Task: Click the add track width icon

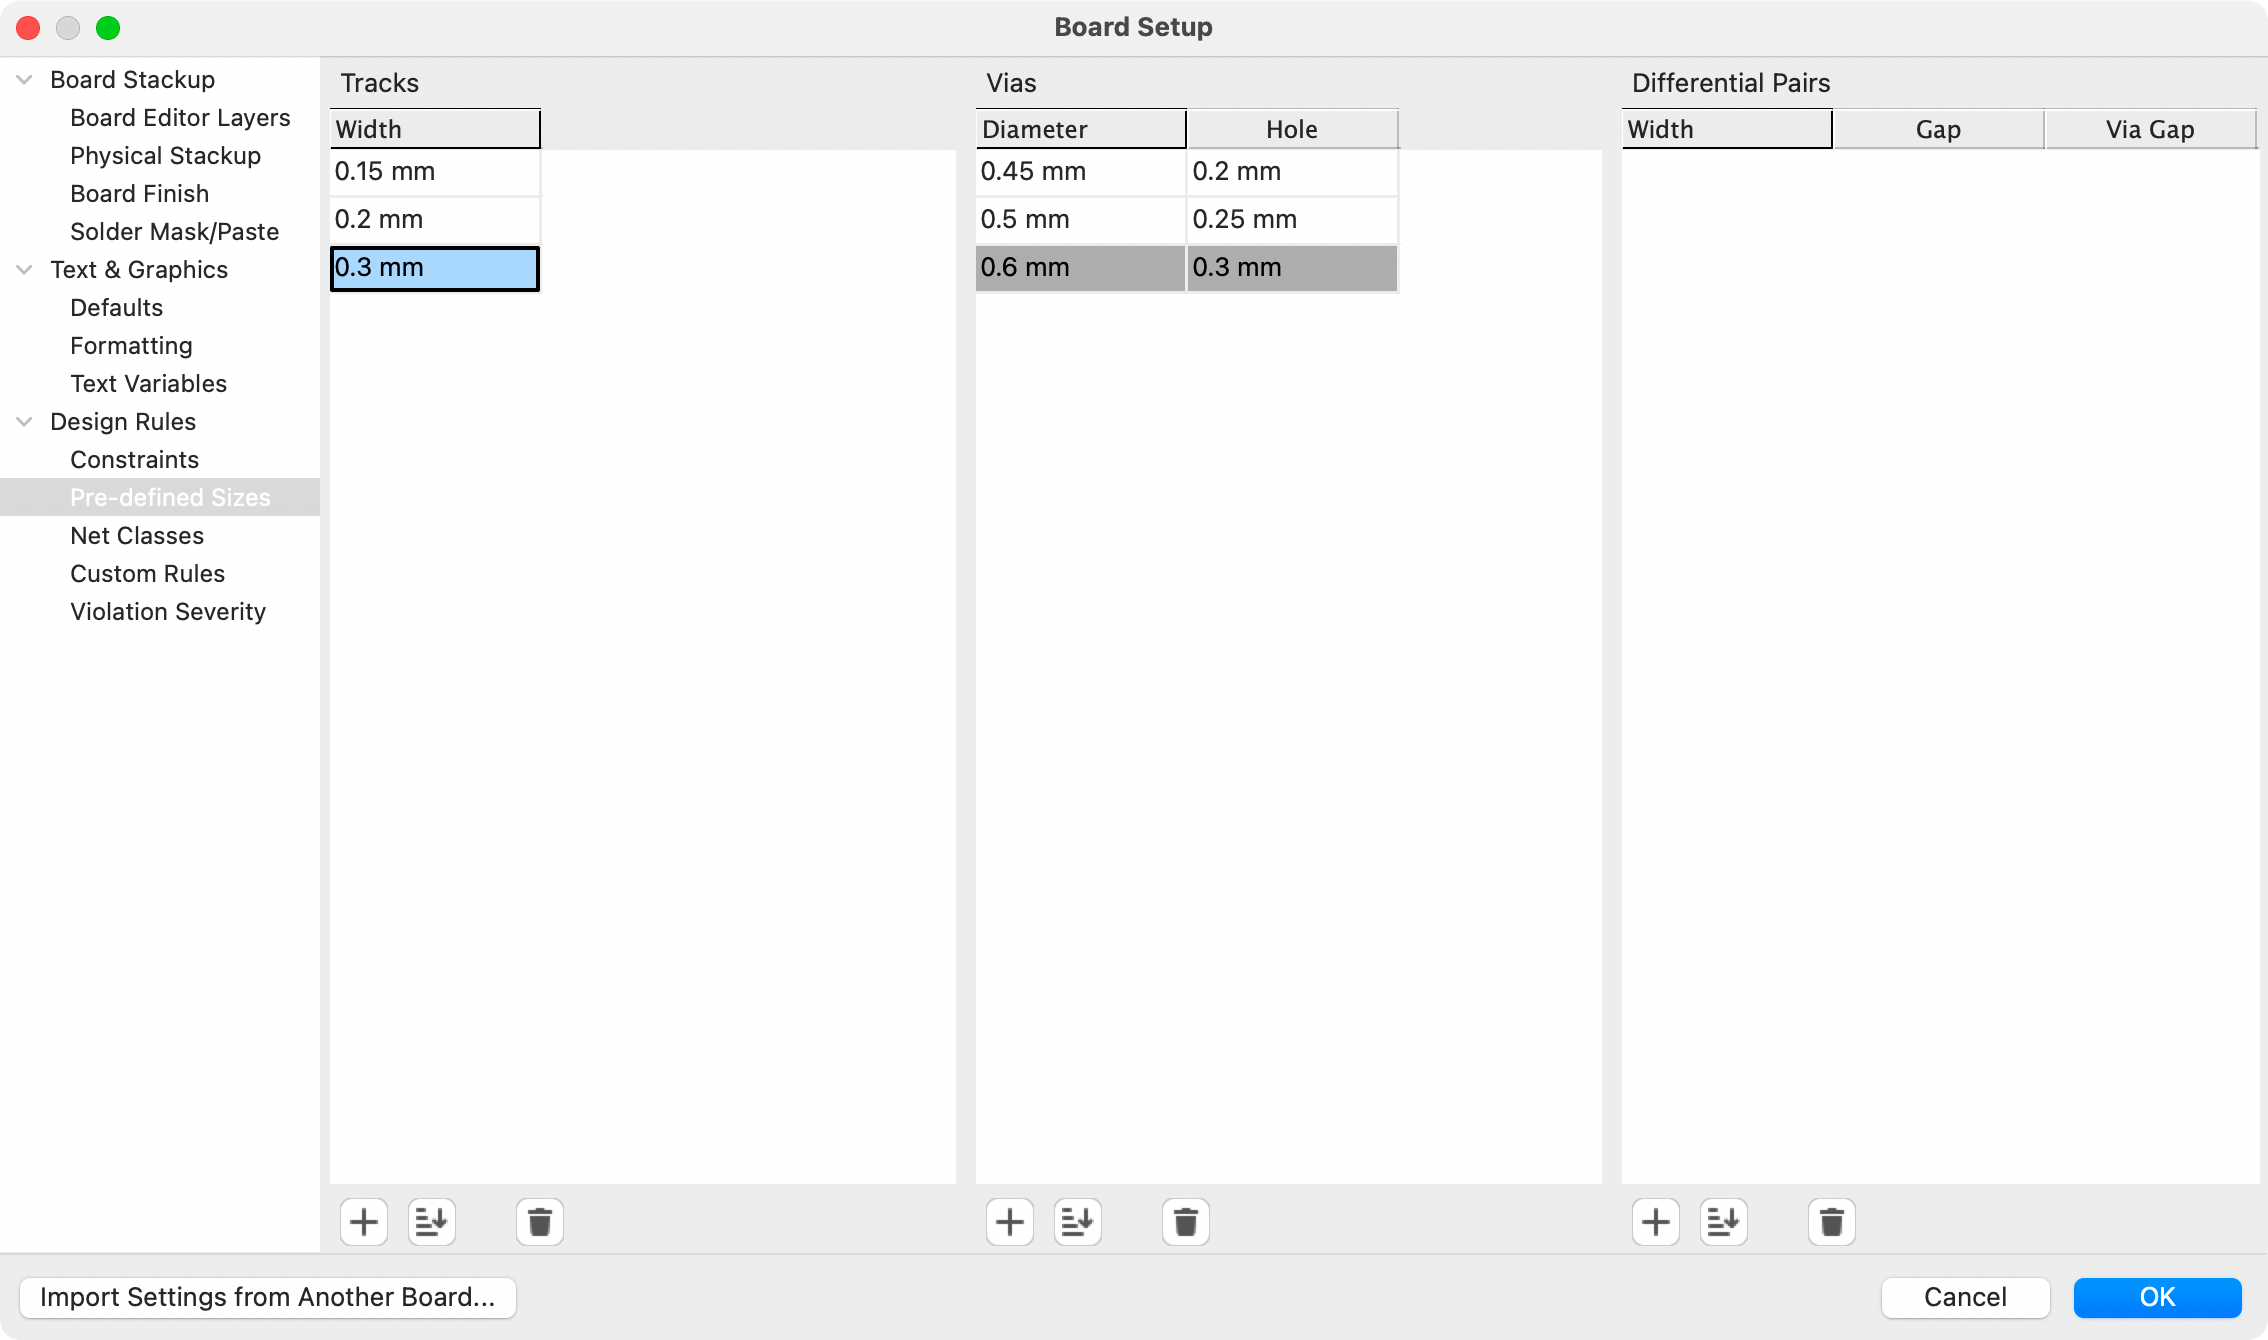Action: 364,1220
